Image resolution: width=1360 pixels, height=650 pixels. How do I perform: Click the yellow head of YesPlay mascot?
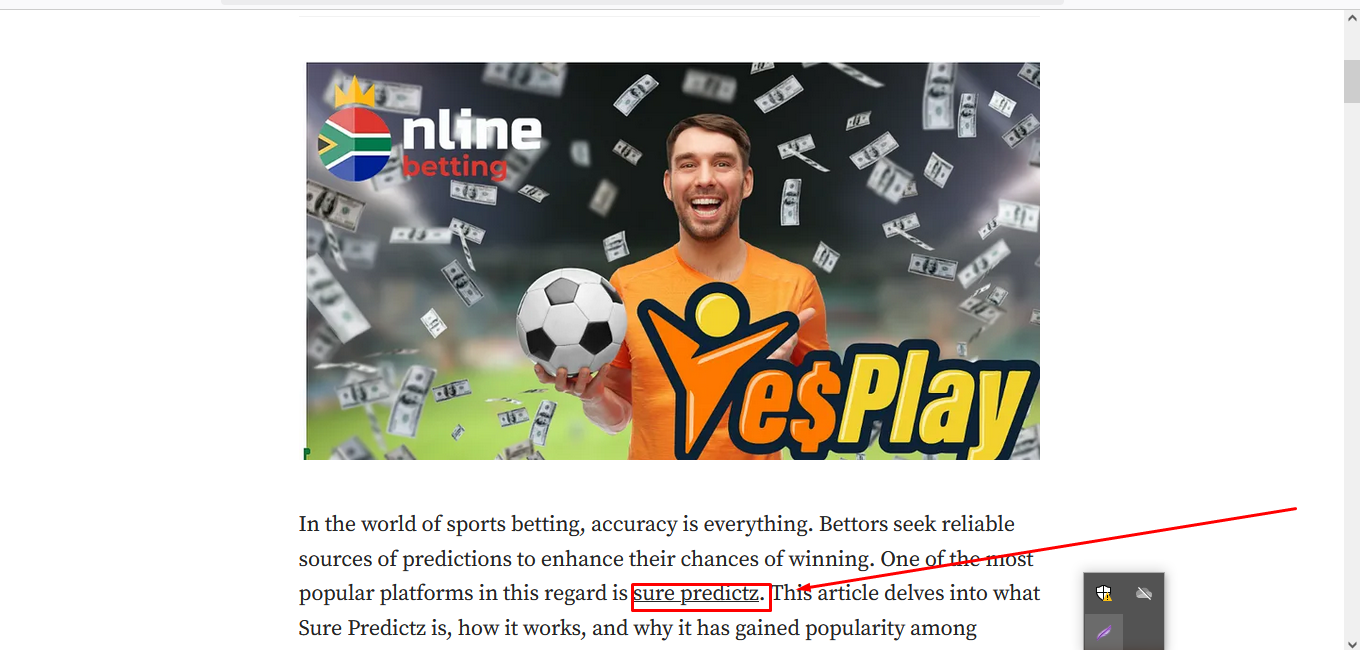[x=714, y=312]
